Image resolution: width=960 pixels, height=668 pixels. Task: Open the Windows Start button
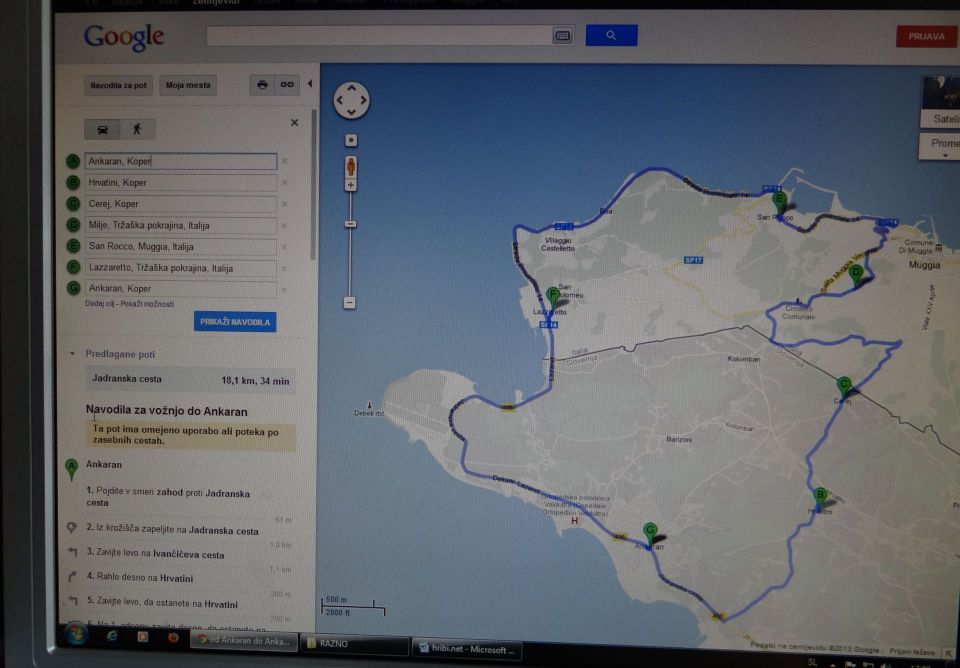coord(77,634)
